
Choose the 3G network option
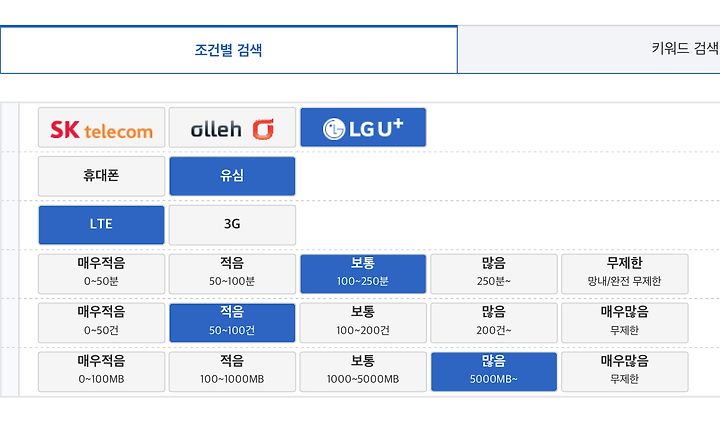[232, 225]
